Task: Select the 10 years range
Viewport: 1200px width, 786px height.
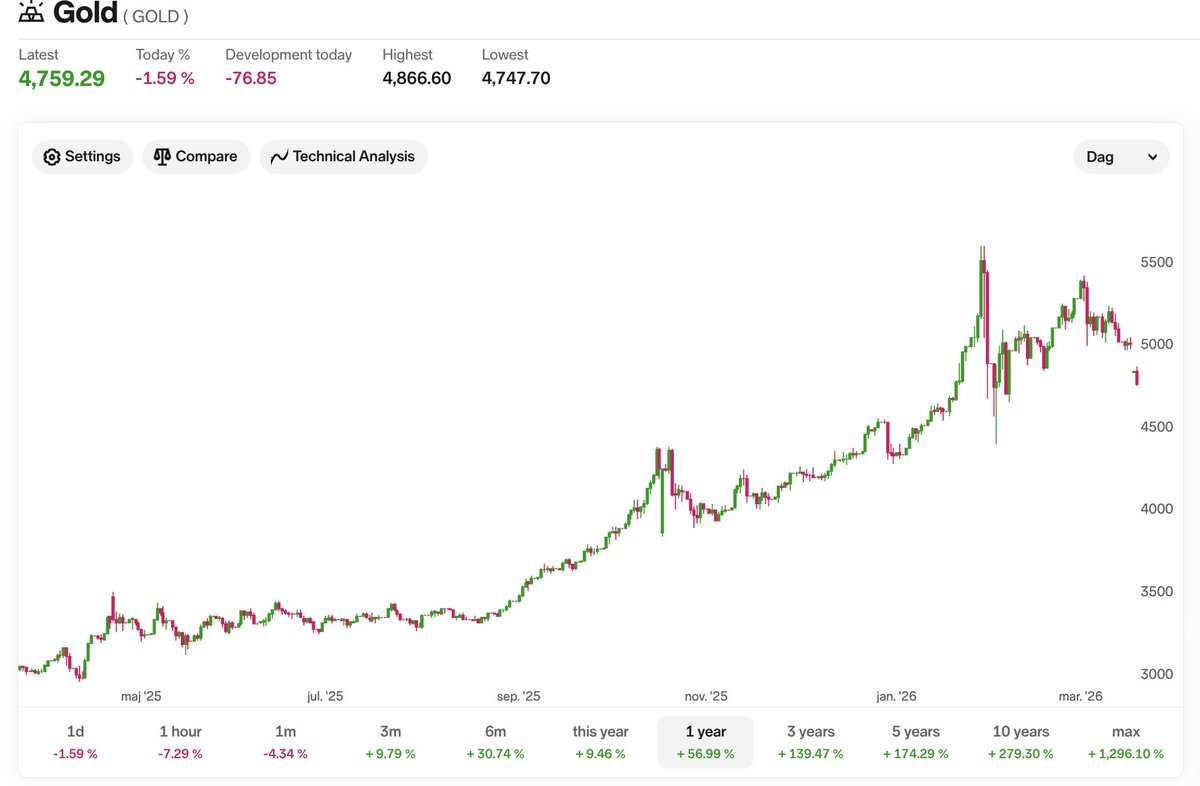Action: click(1021, 742)
